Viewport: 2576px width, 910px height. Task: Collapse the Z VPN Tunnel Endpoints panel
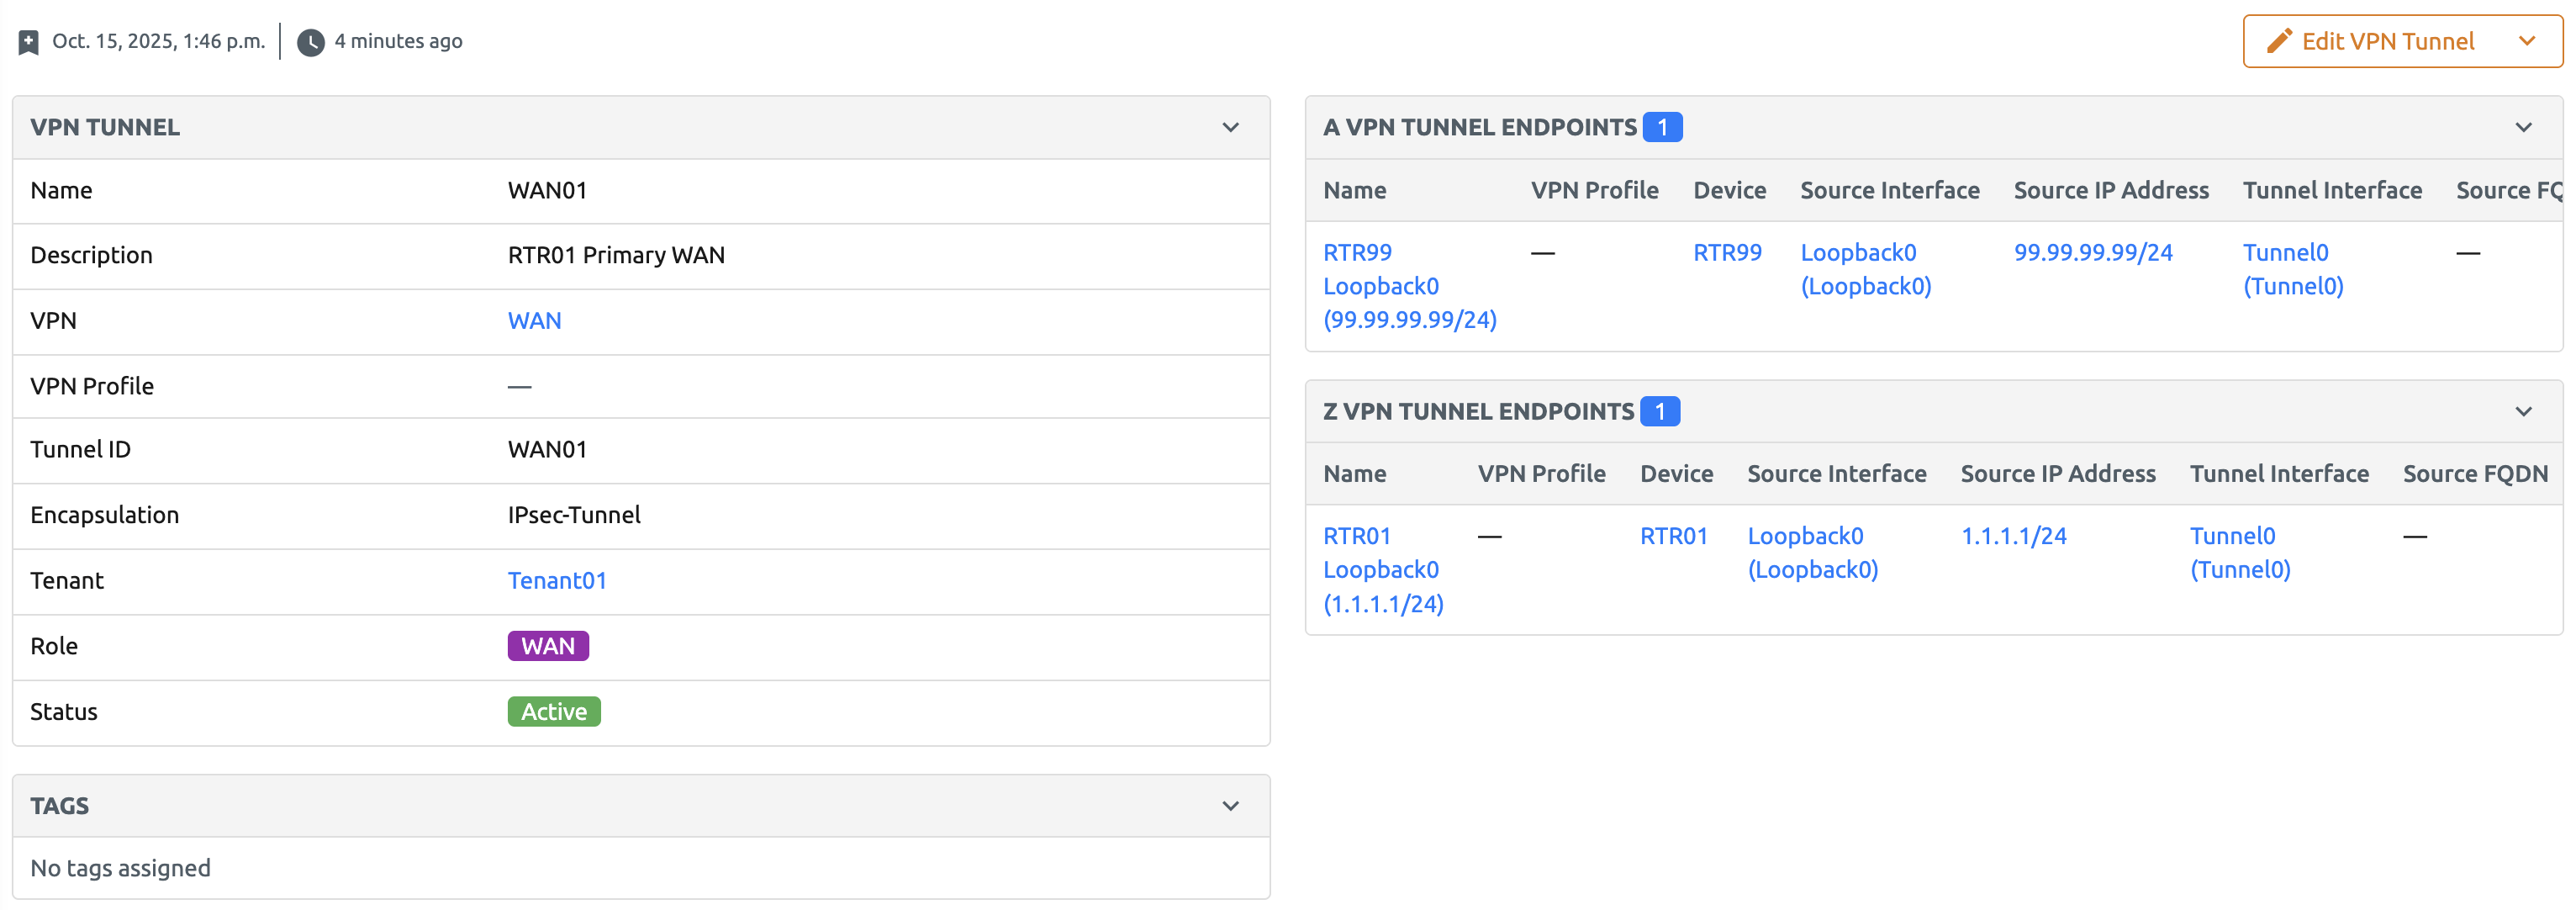2522,411
